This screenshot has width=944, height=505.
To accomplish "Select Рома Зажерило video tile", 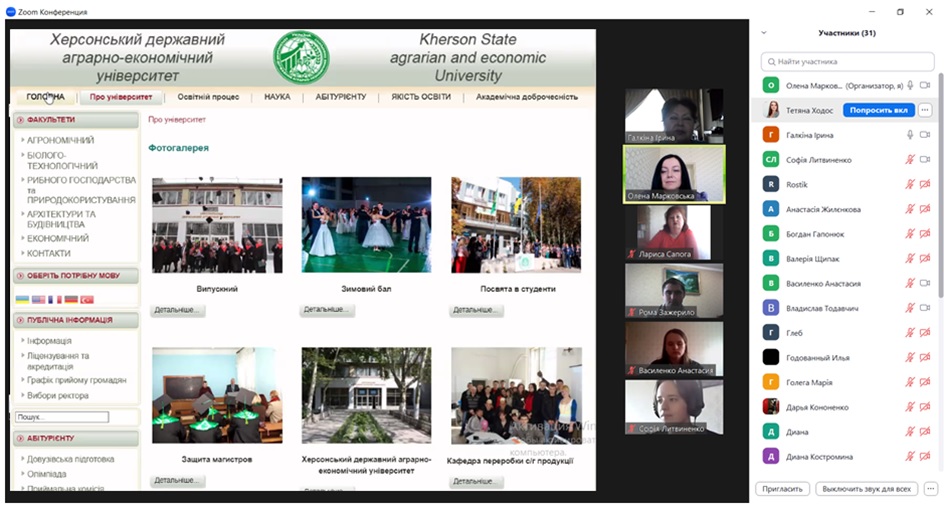I will click(674, 291).
